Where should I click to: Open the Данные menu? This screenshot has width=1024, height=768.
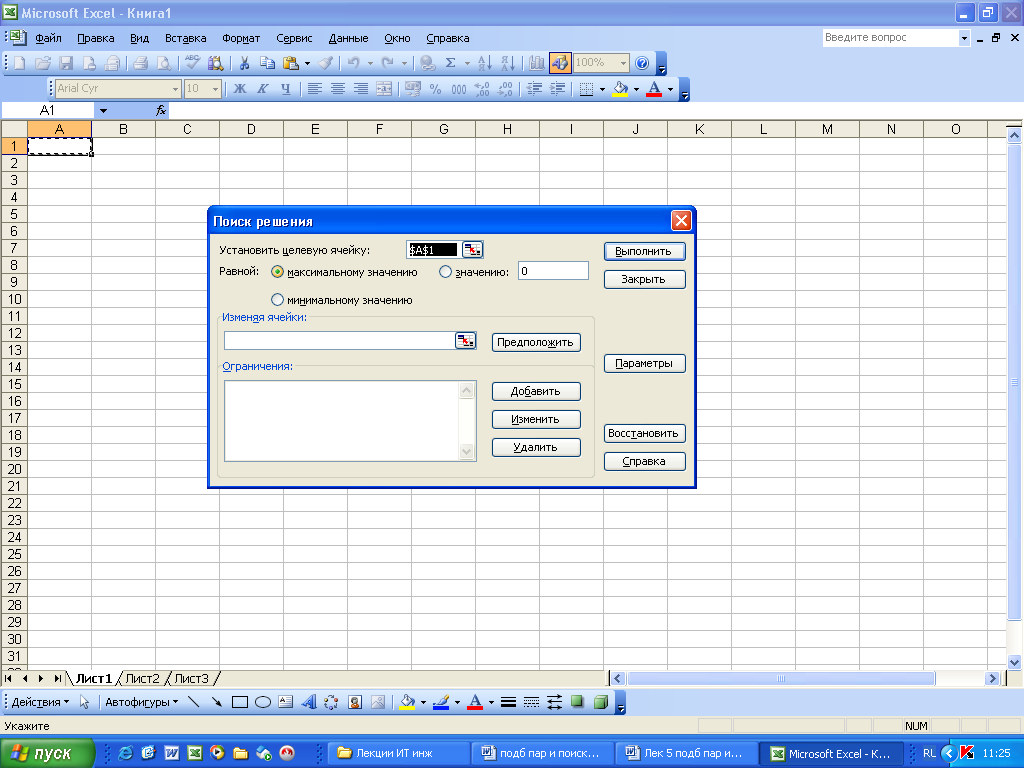pyautogui.click(x=348, y=39)
